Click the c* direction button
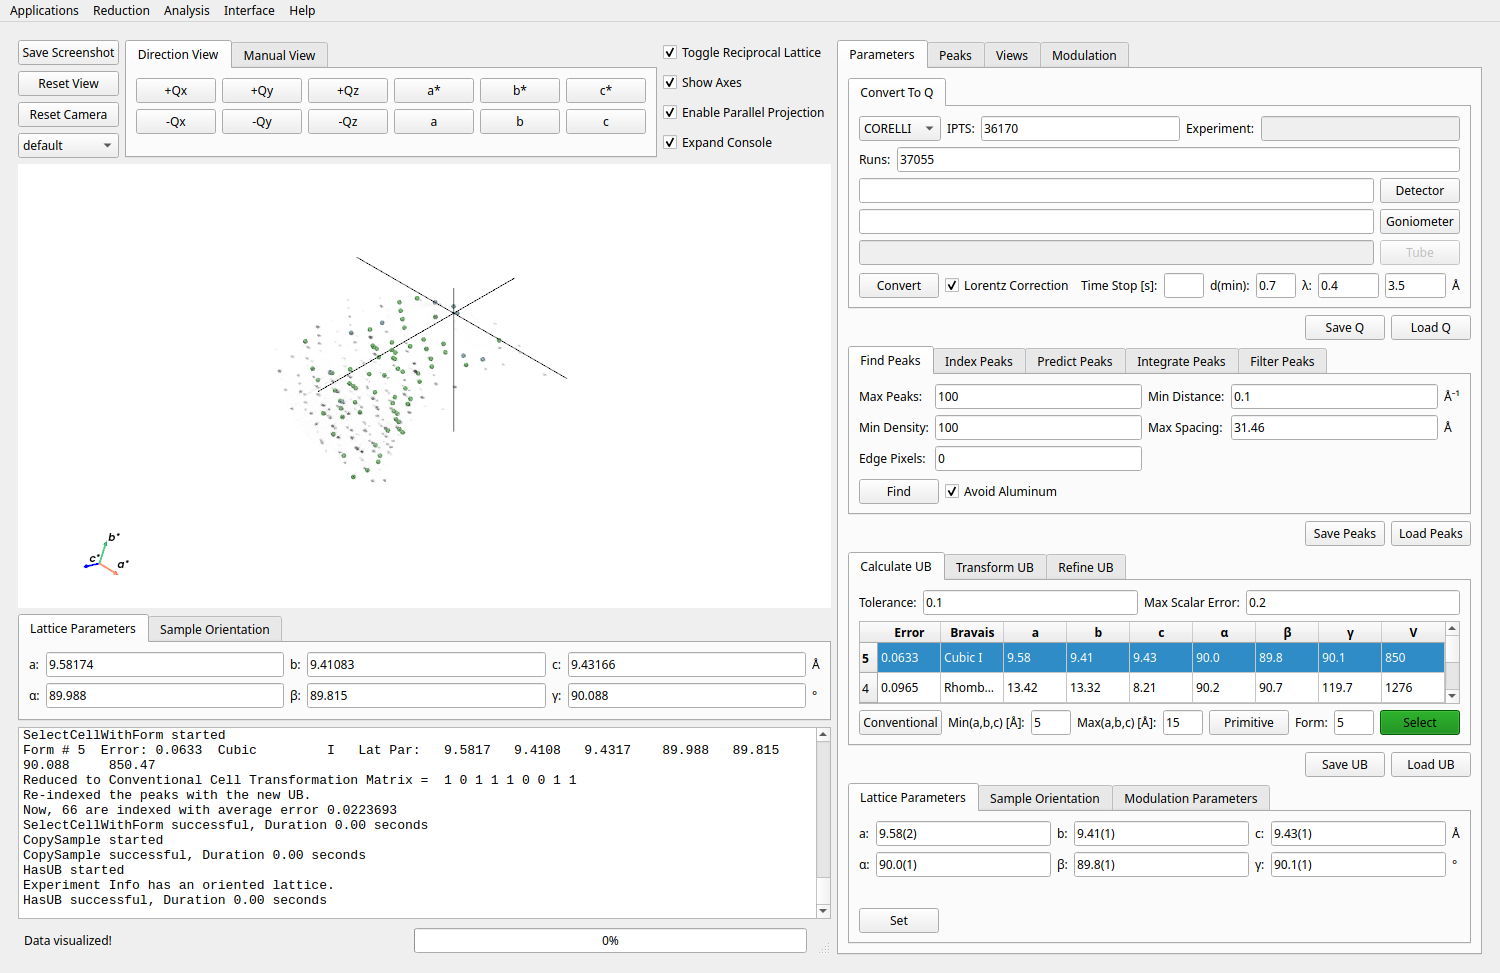The image size is (1500, 973). (x=606, y=91)
